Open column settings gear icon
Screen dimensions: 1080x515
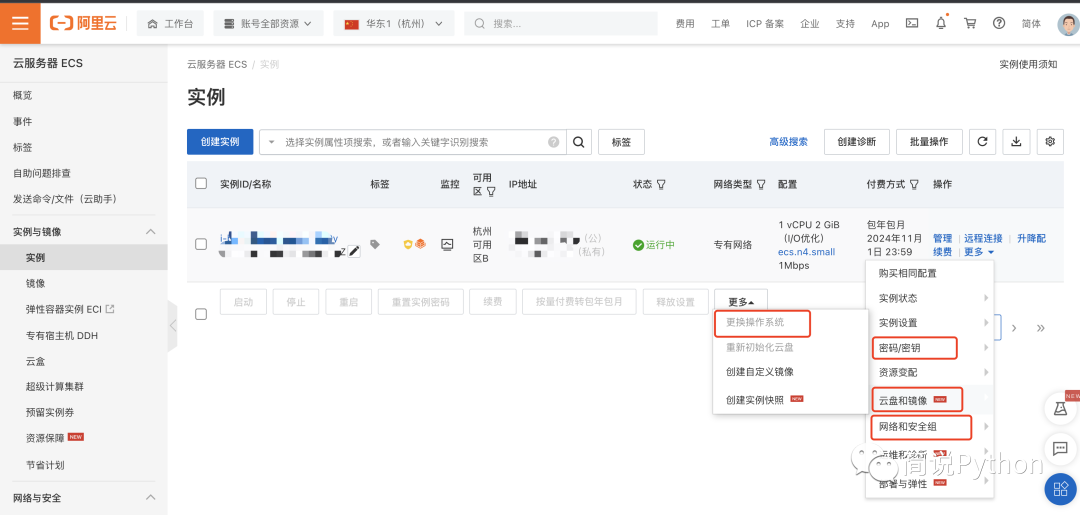1050,142
